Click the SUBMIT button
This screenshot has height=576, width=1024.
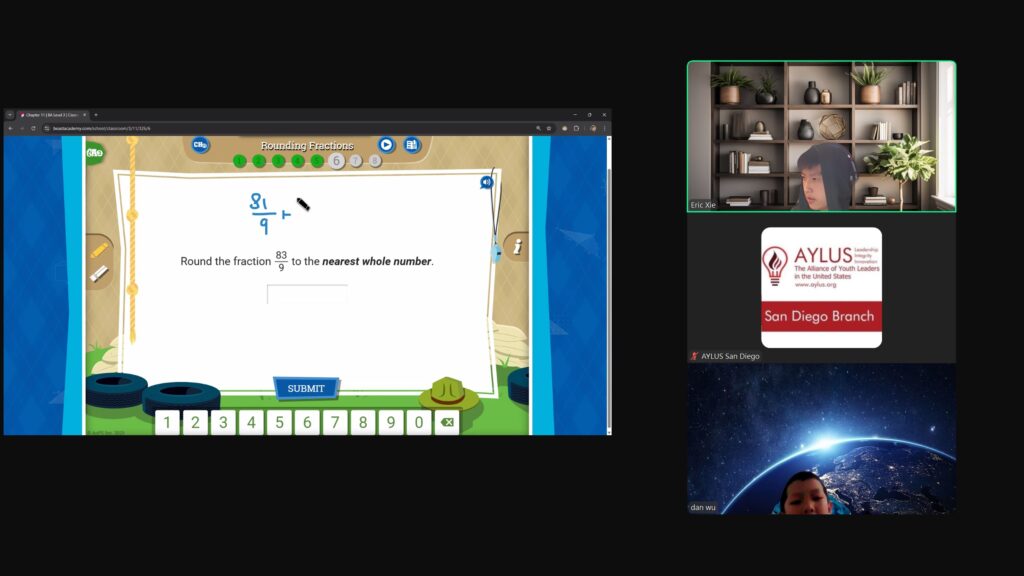click(x=306, y=388)
